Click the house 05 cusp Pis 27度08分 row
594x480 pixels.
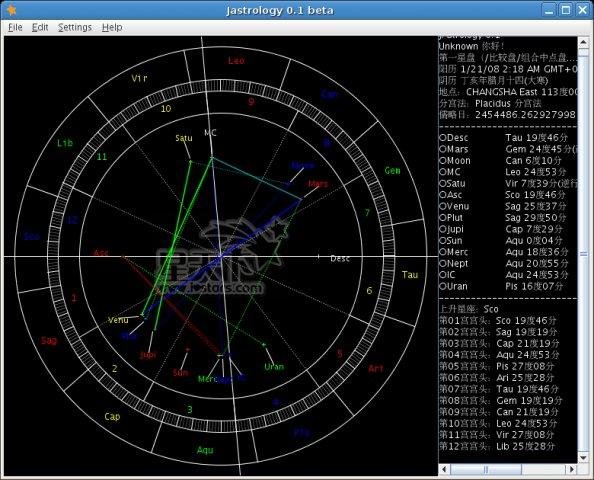click(497, 366)
